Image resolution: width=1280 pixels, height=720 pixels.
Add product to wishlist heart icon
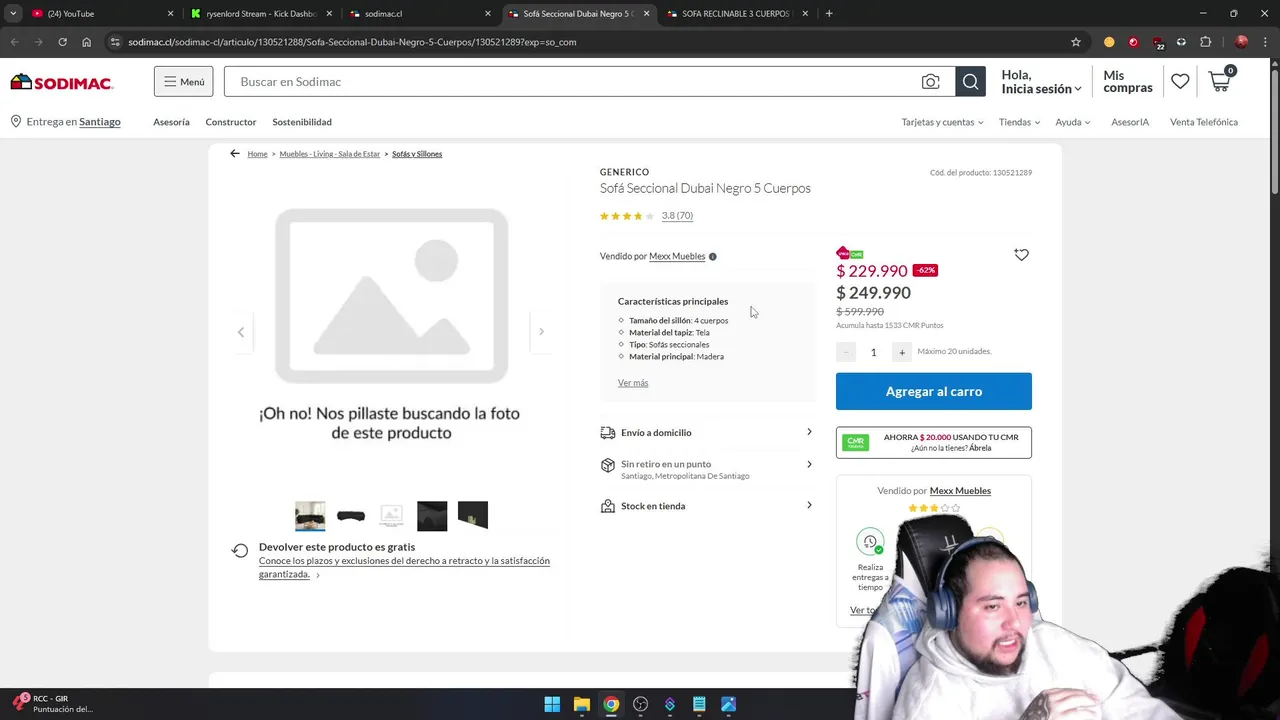[1021, 255]
